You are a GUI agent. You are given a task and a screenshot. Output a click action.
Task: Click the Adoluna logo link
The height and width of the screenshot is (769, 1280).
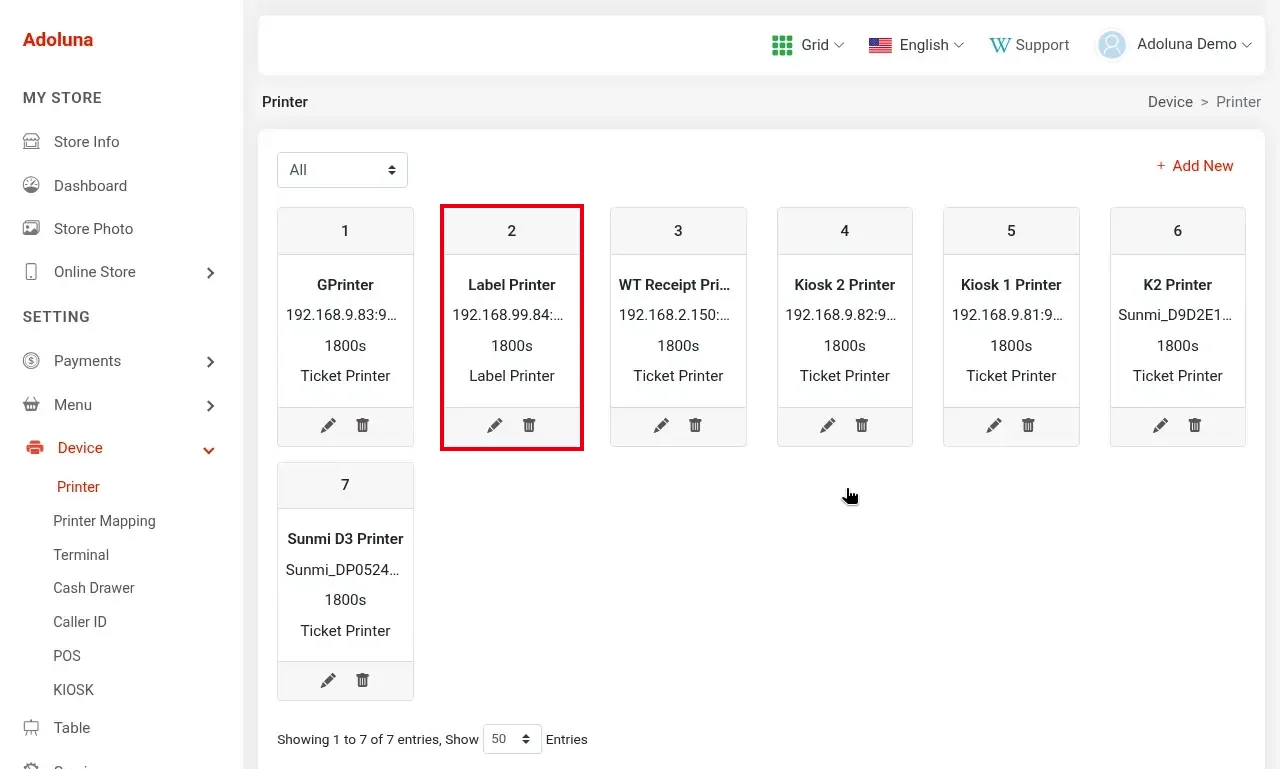coord(58,40)
